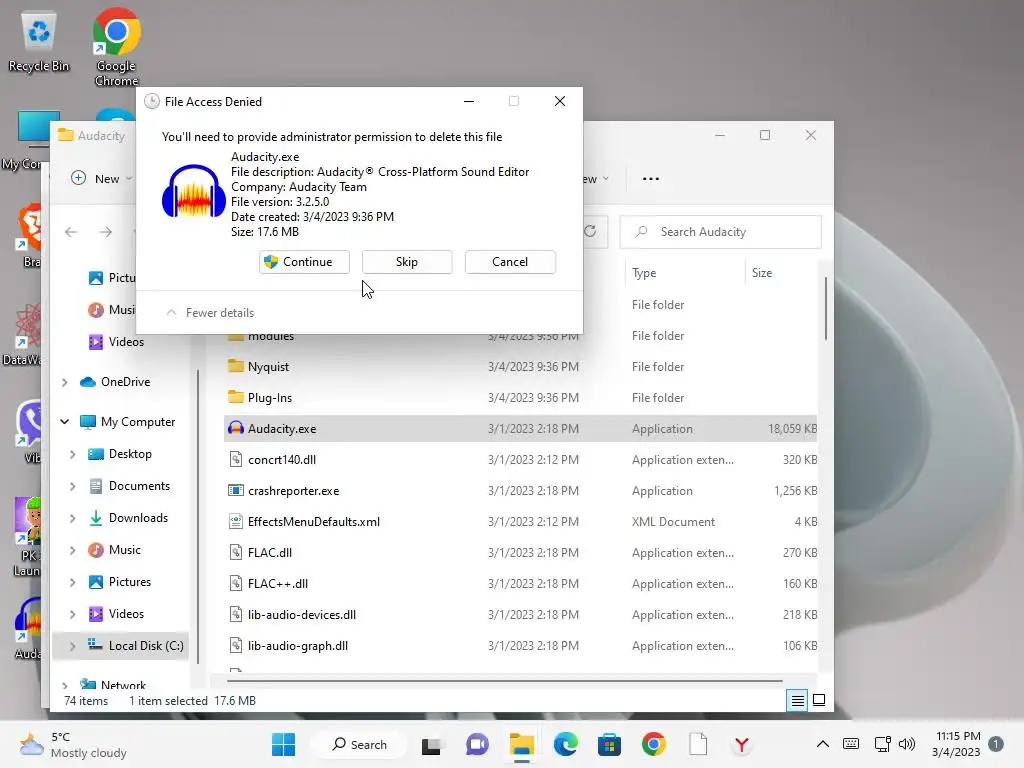Screen dimensions: 1024x768
Task: Click the Explorer forward arrow
Action: pyautogui.click(x=105, y=232)
